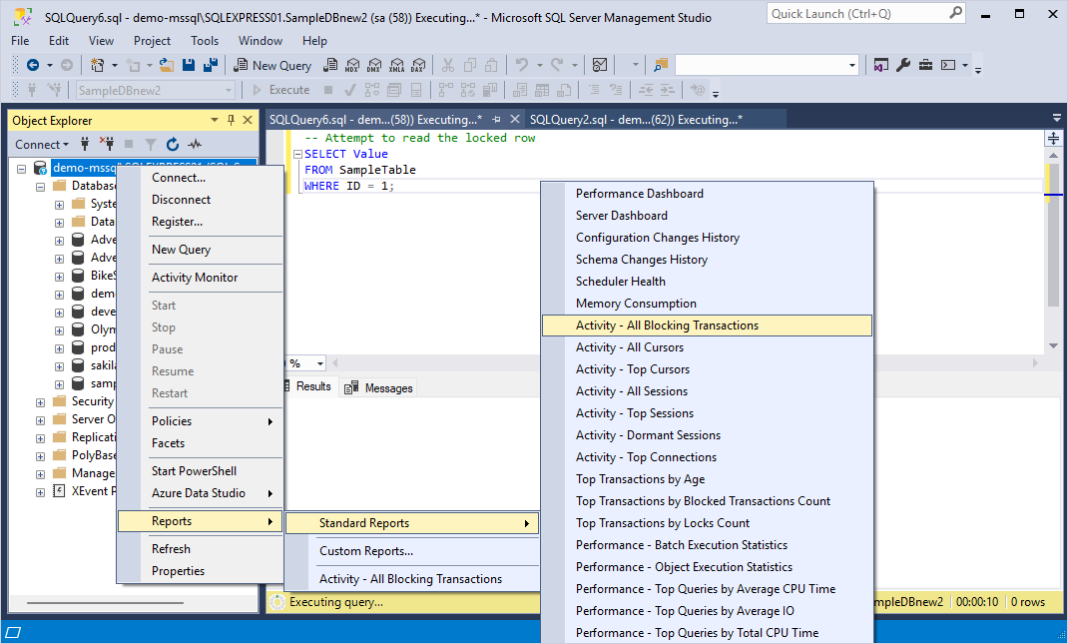The width and height of the screenshot is (1068, 644).
Task: Open the Connect dropdown in Object Explorer
Action: click(x=42, y=144)
